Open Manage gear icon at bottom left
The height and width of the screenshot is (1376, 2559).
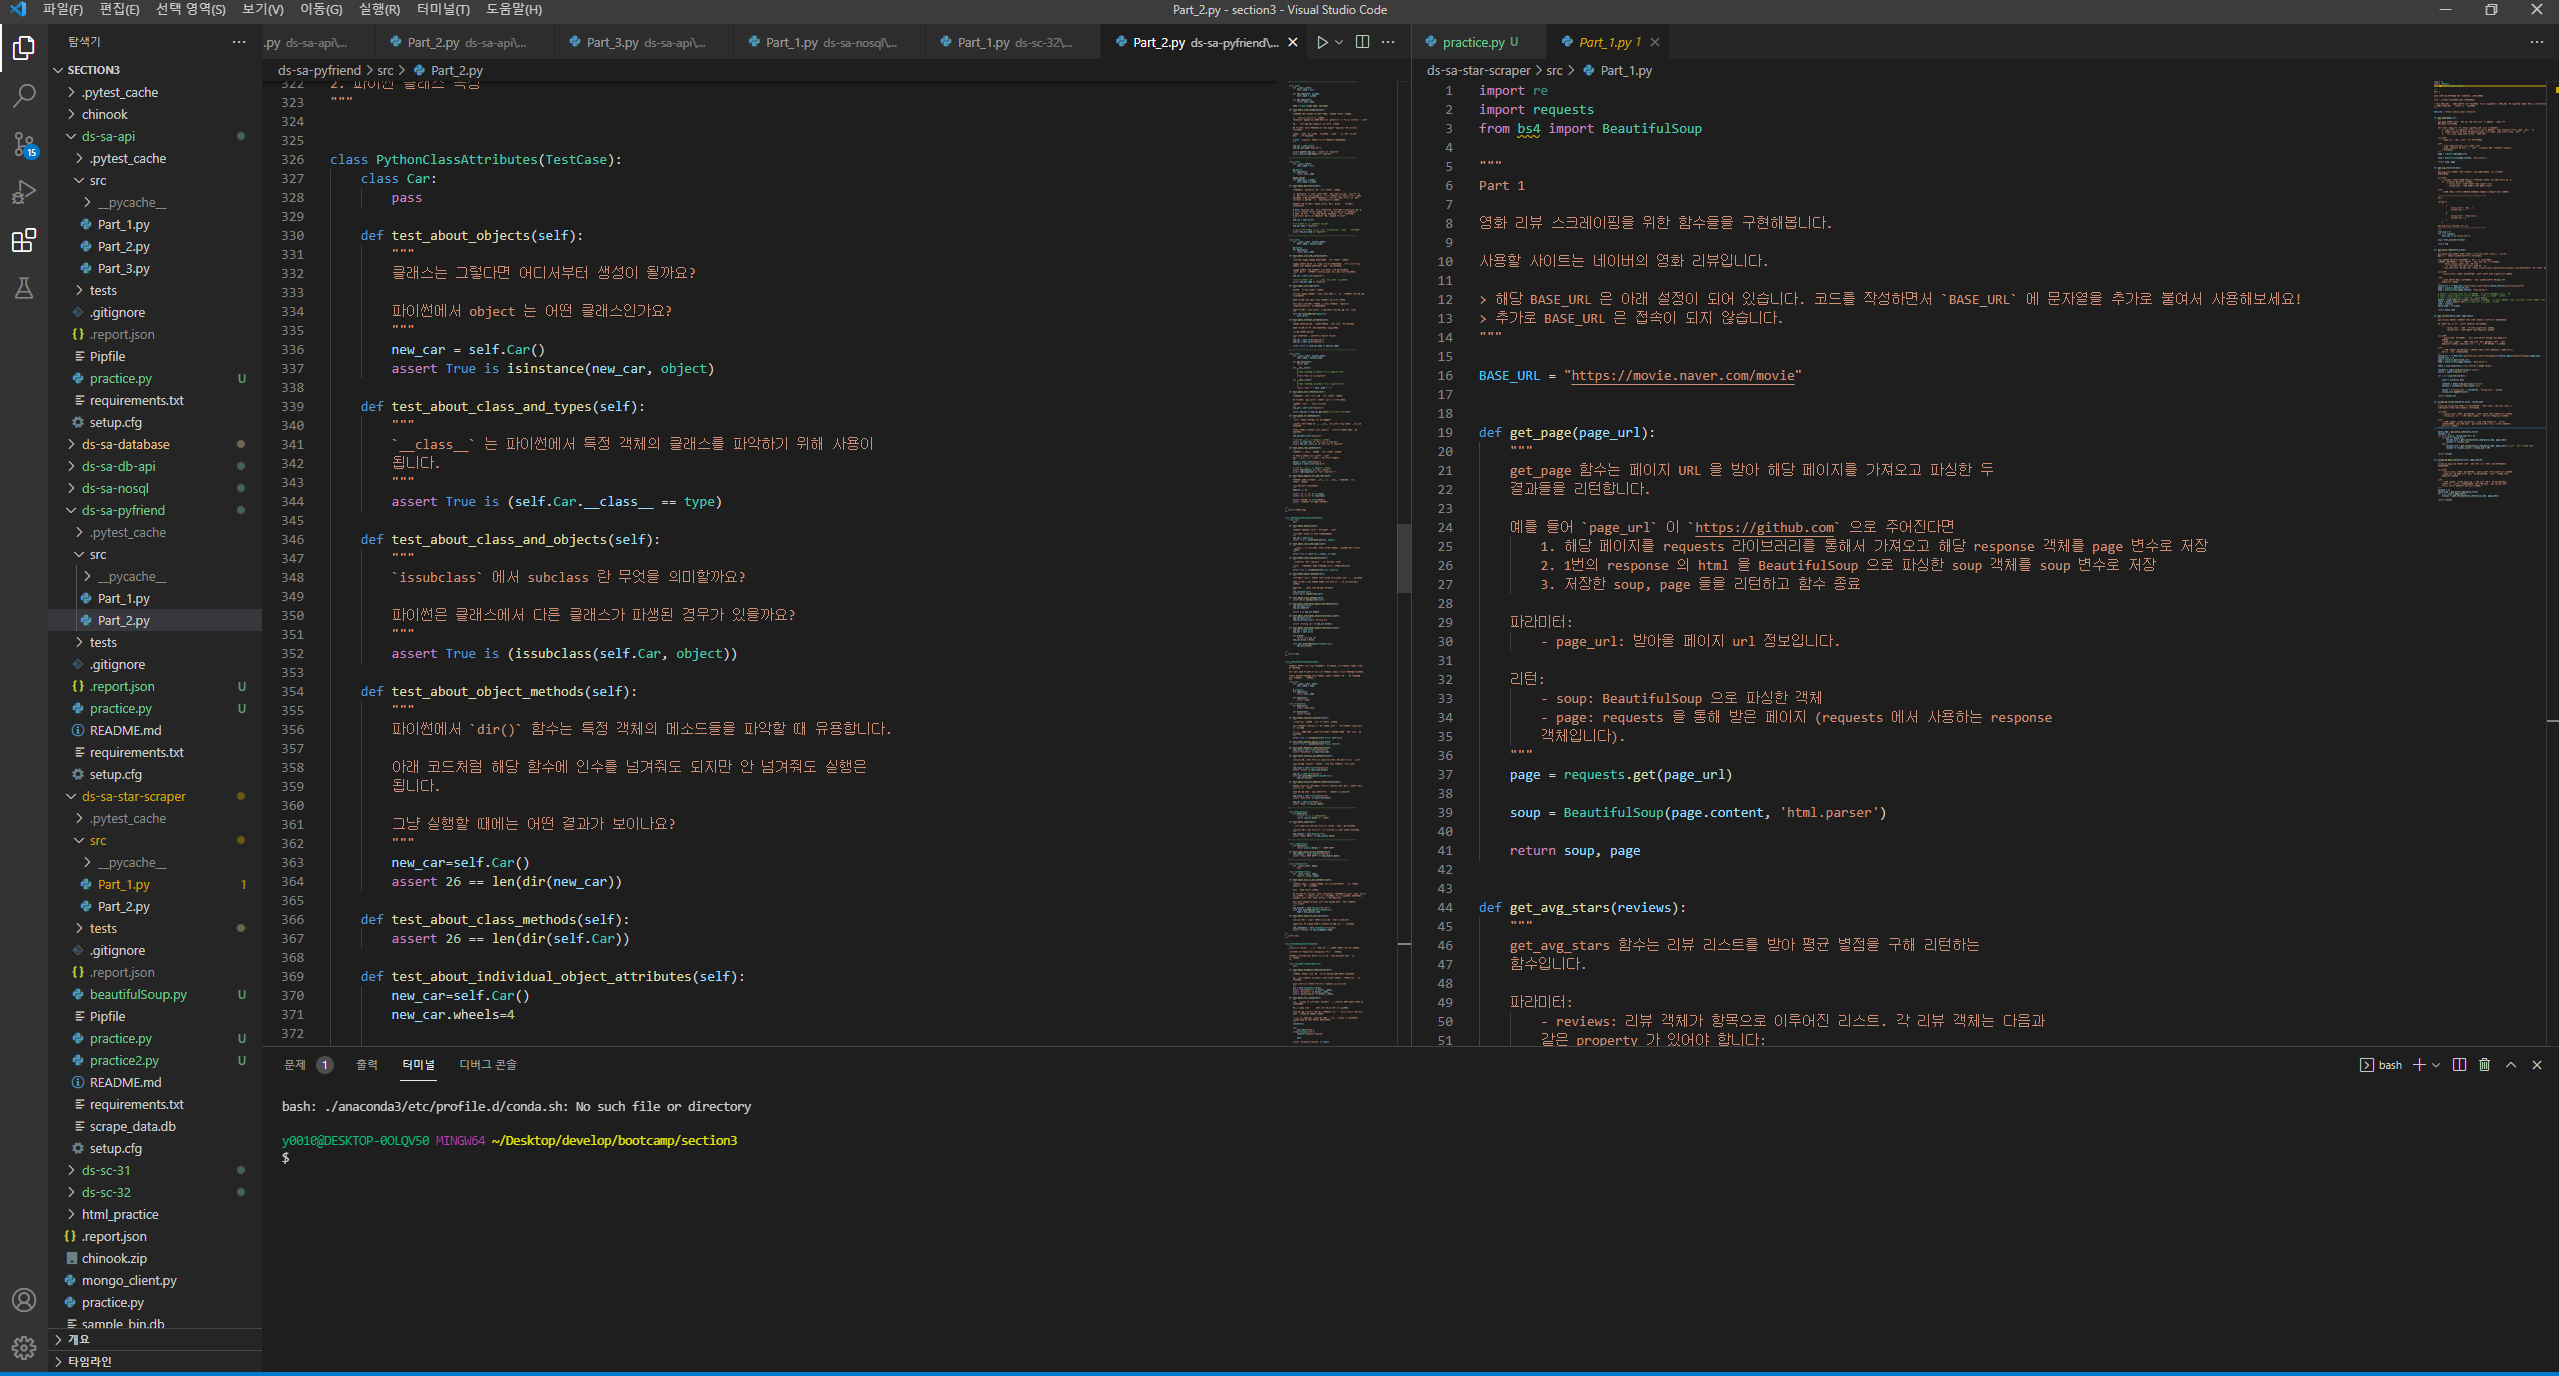pos(24,1347)
